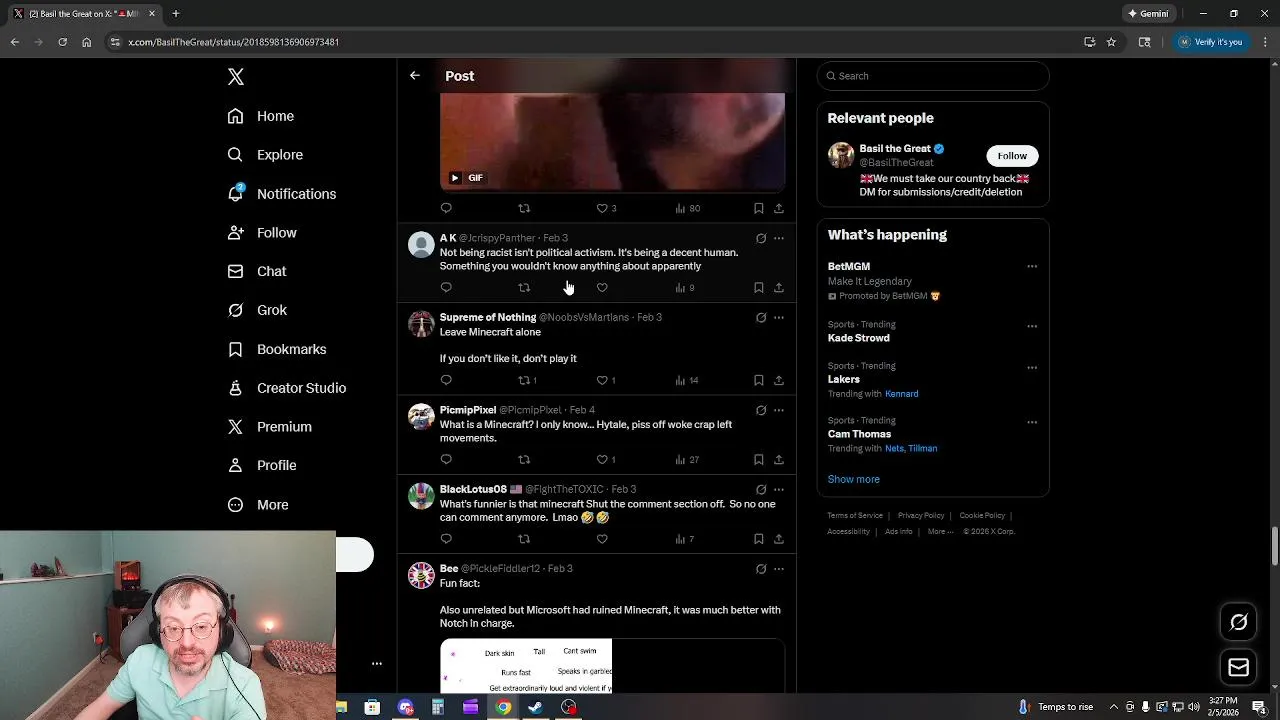Screen dimensions: 1280x720
Task: Open more options on BlackLotus08's comment
Action: tap(779, 490)
